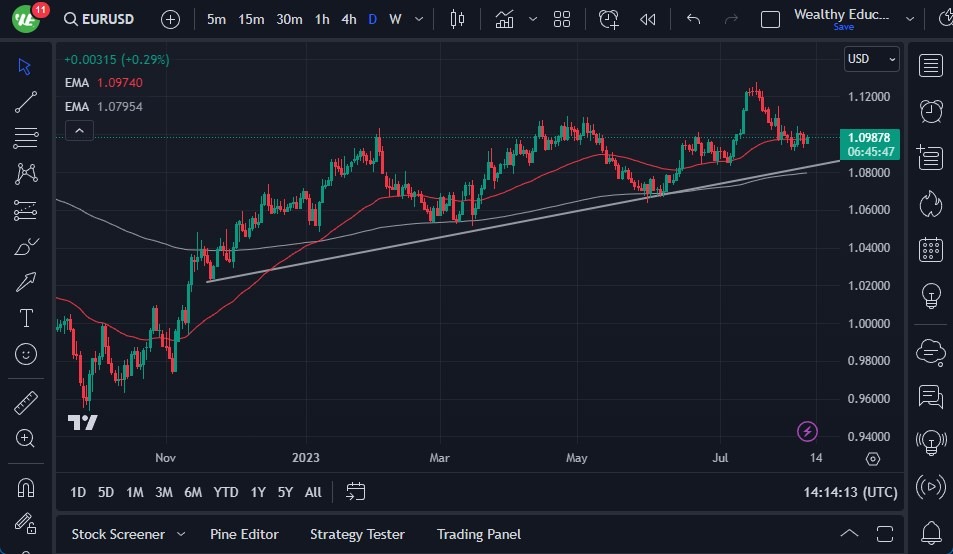The image size is (953, 554).
Task: Open the Watchlist panel in the right sidebar
Action: [931, 66]
